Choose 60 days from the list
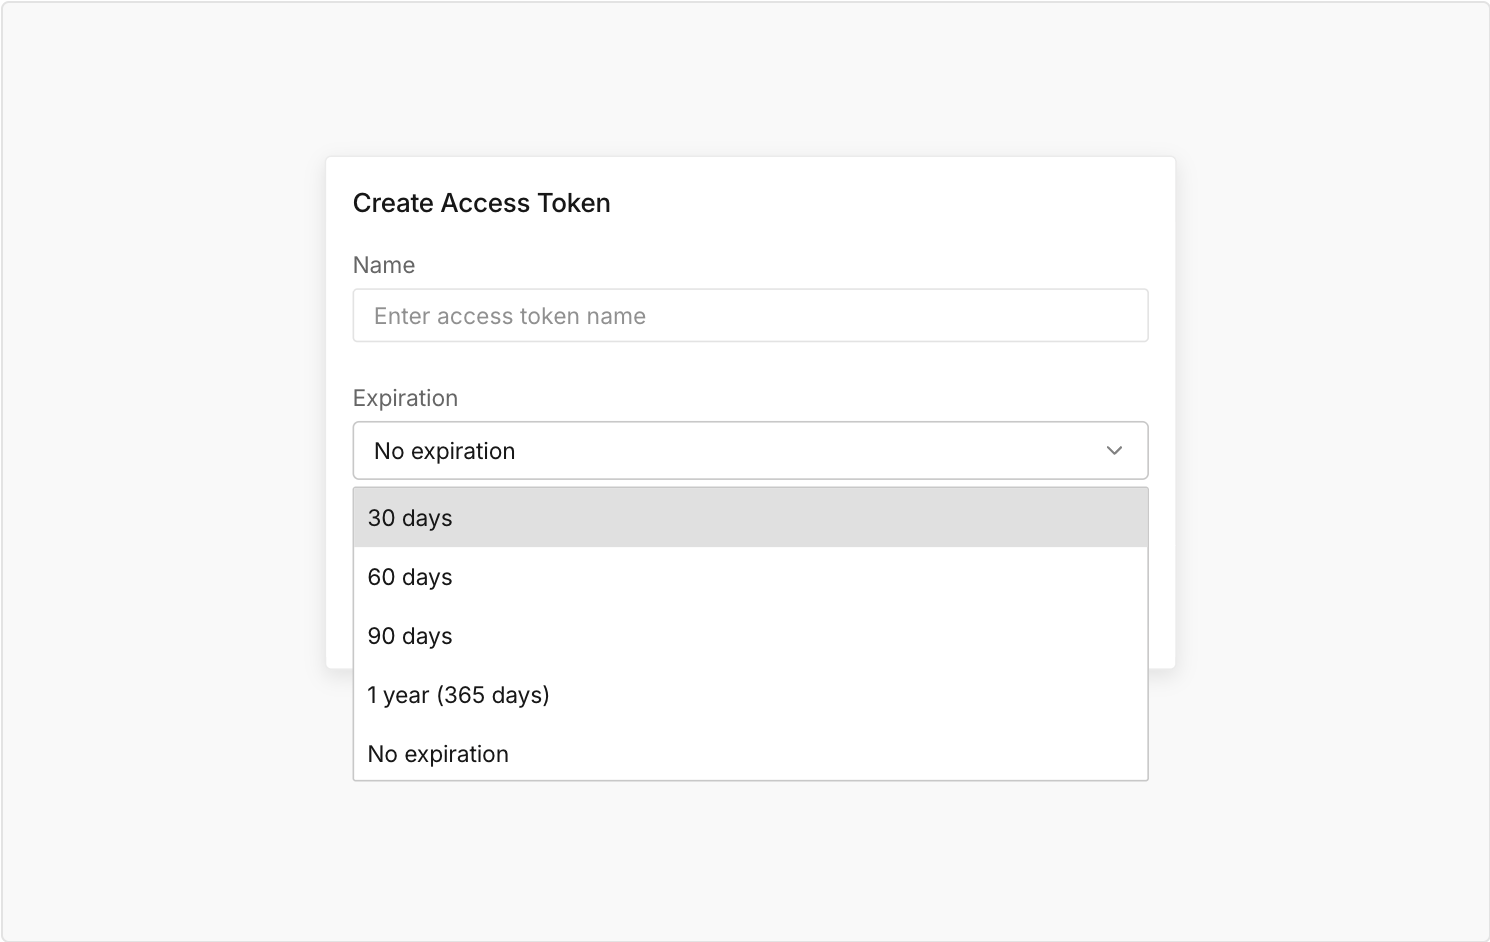The image size is (1490, 942). click(x=750, y=577)
